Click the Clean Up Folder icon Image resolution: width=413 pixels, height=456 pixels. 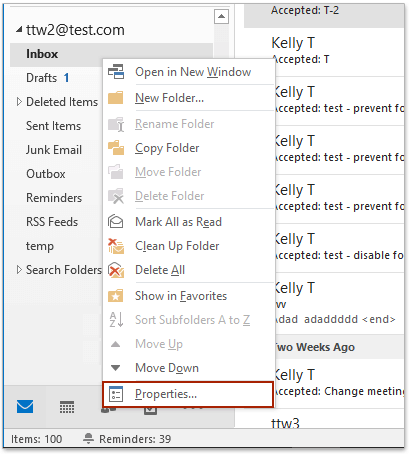[x=116, y=246]
